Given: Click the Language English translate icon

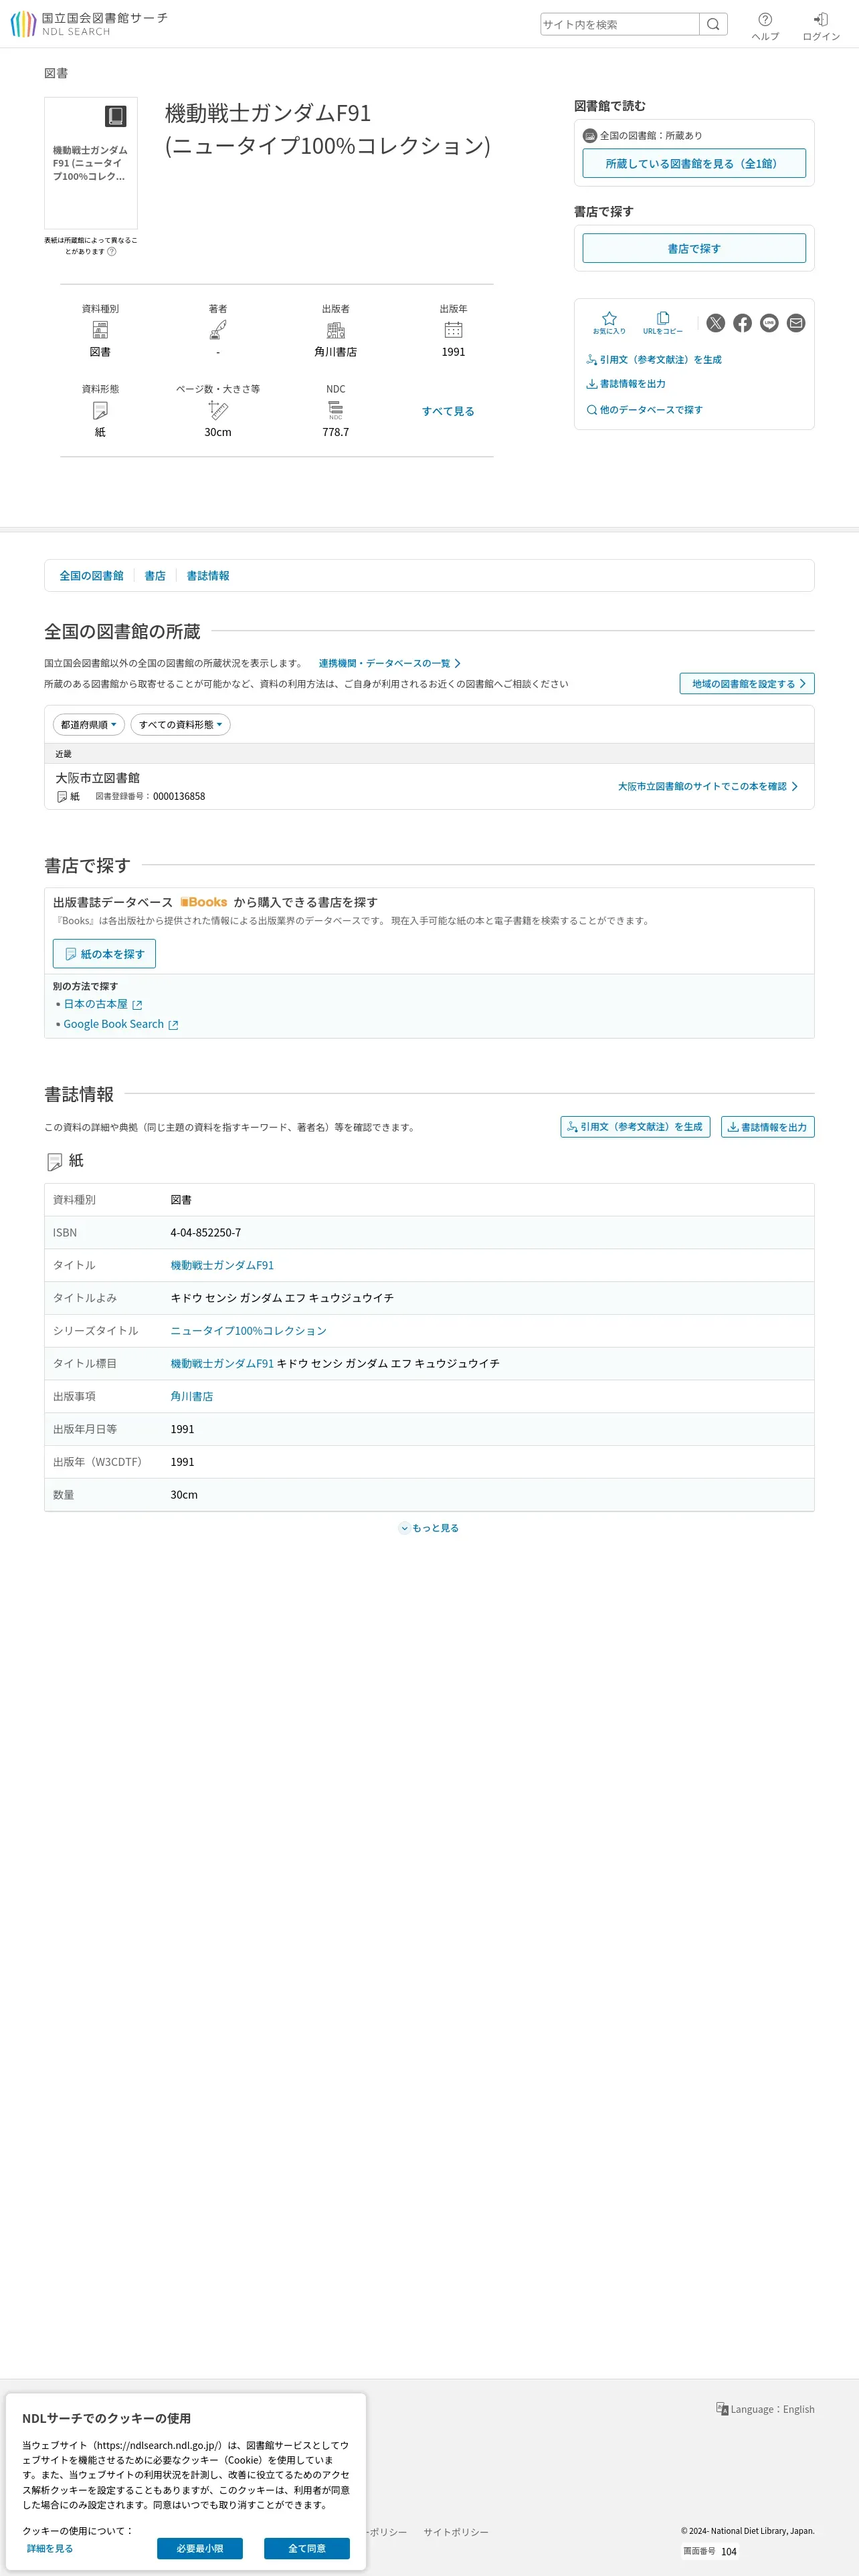Looking at the screenshot, I should pos(722,2409).
